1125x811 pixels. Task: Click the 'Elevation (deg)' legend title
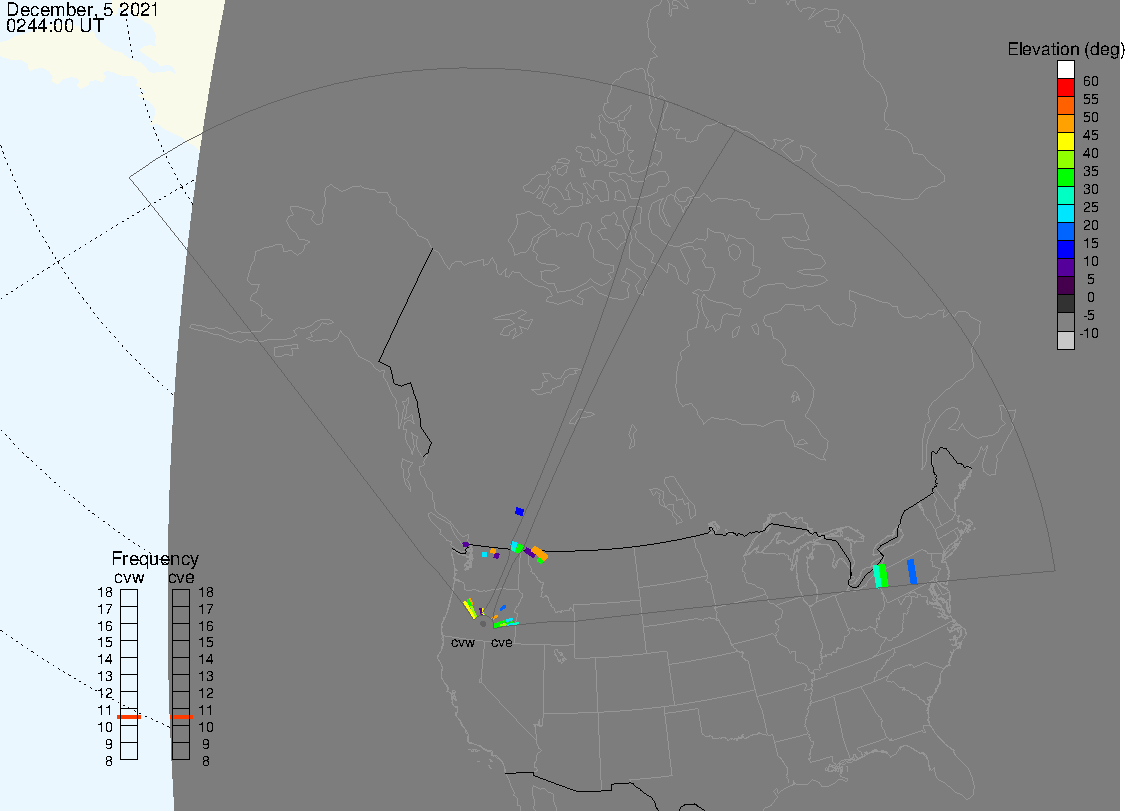(1065, 49)
